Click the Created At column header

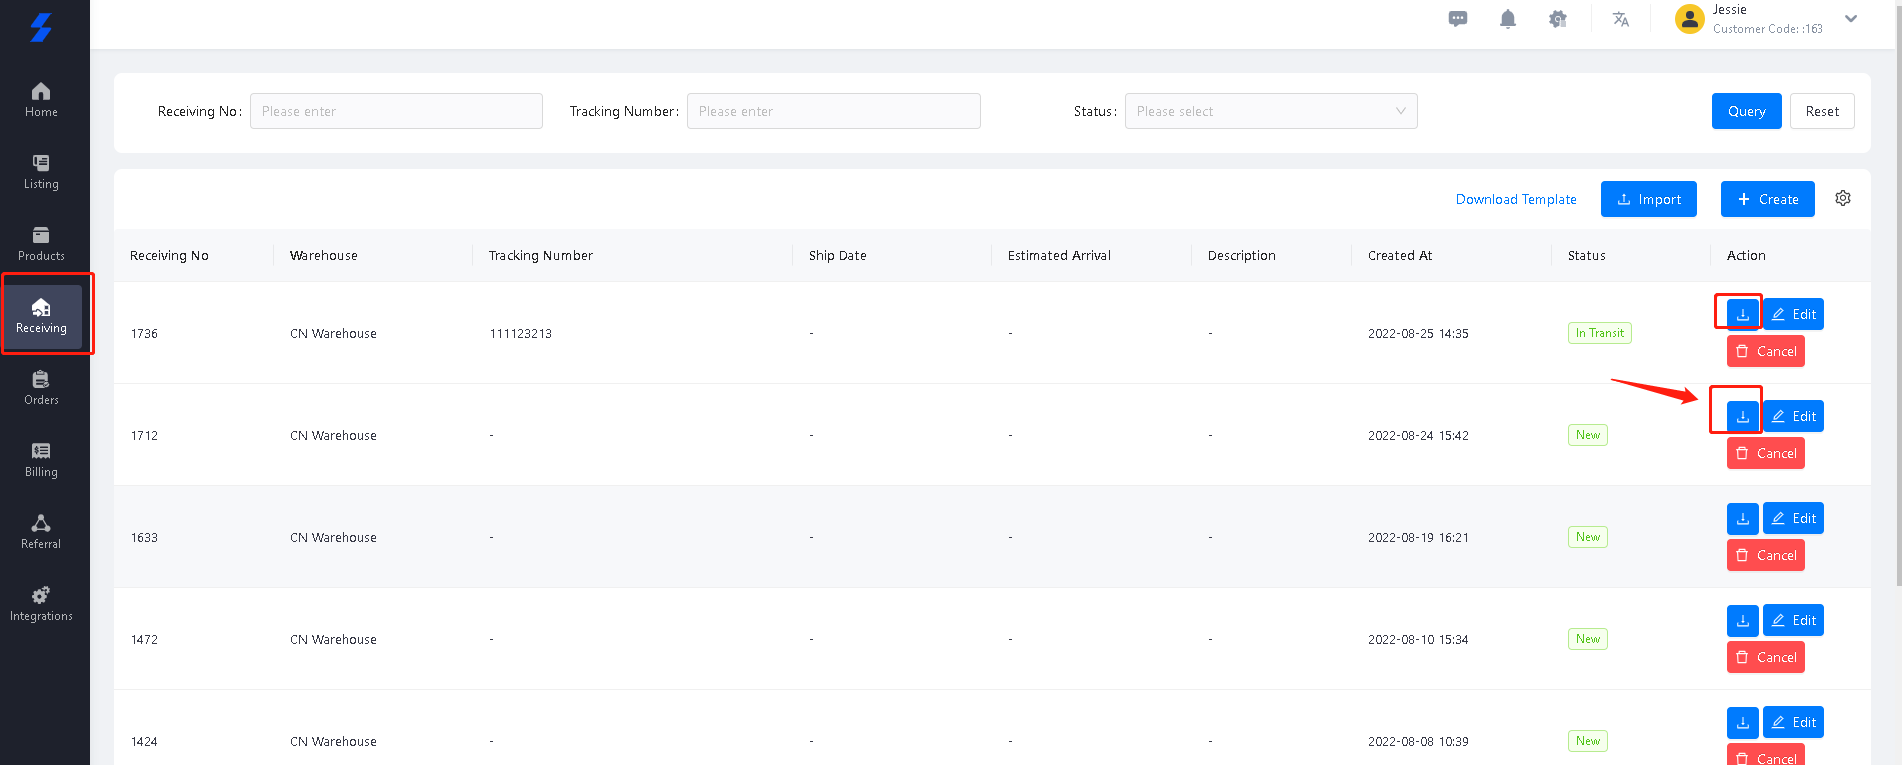tap(1400, 256)
